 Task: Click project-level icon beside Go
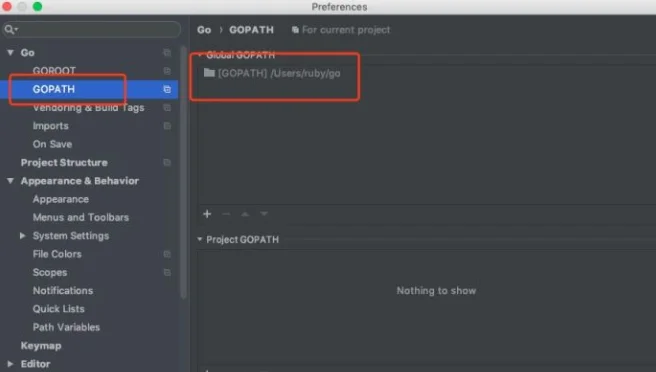click(x=167, y=53)
